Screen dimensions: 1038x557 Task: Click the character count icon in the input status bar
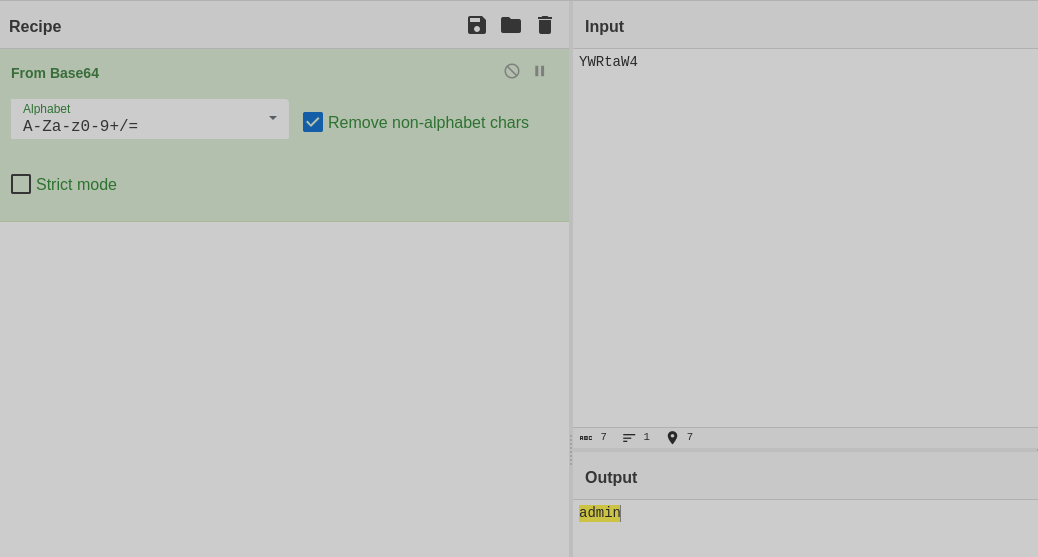(x=586, y=437)
